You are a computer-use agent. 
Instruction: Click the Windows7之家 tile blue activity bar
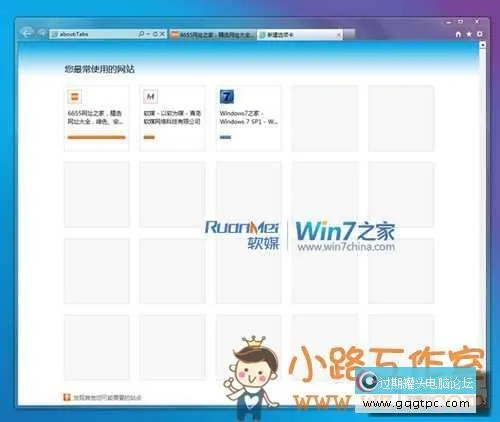click(226, 137)
